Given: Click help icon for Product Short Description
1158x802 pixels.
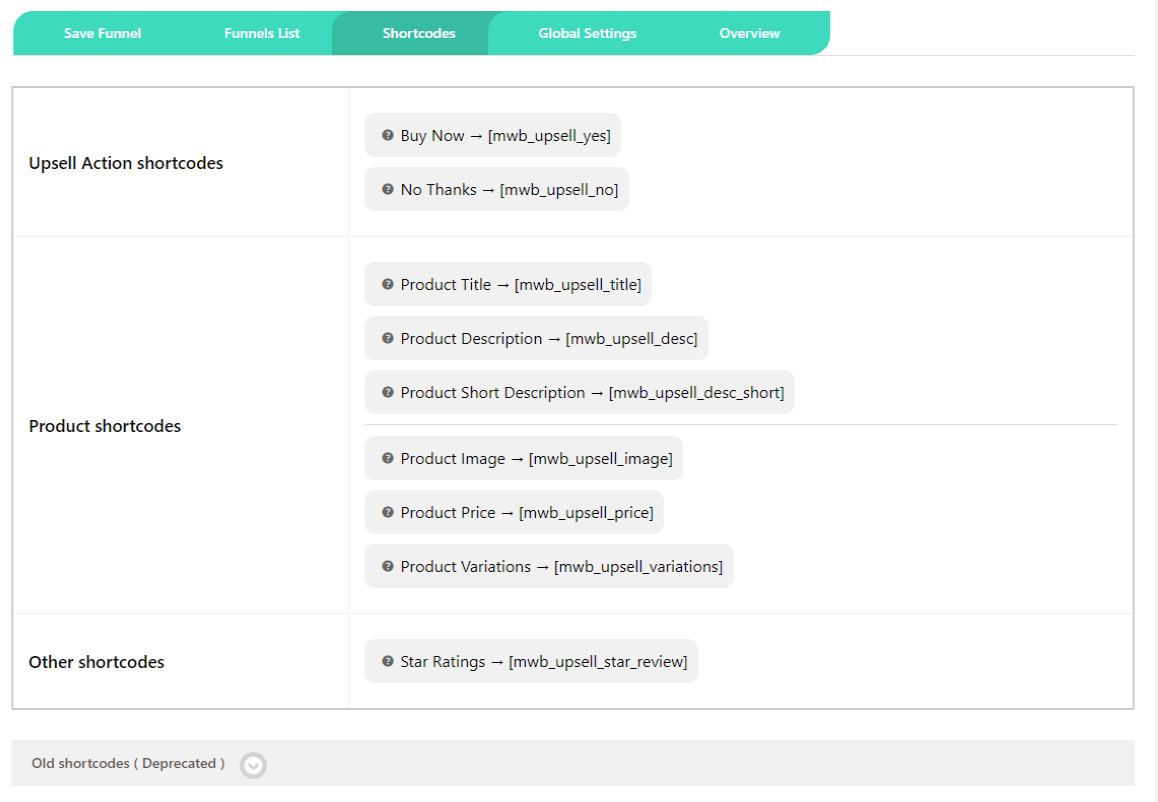Looking at the screenshot, I should point(388,392).
